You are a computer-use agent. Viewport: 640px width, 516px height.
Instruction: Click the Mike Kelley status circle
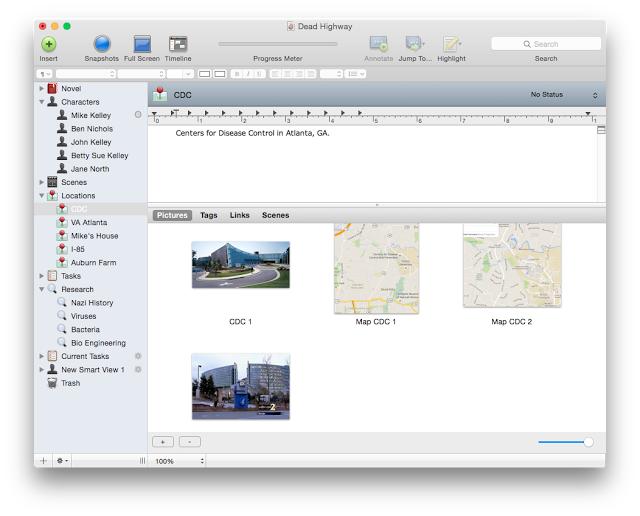pos(138,115)
